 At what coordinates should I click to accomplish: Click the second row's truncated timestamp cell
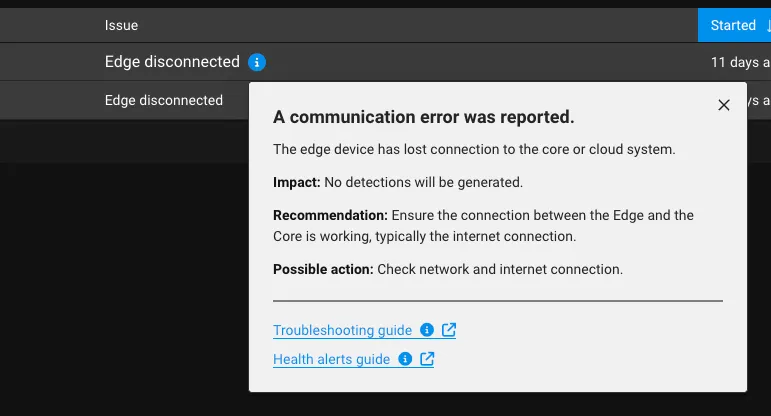click(x=759, y=101)
